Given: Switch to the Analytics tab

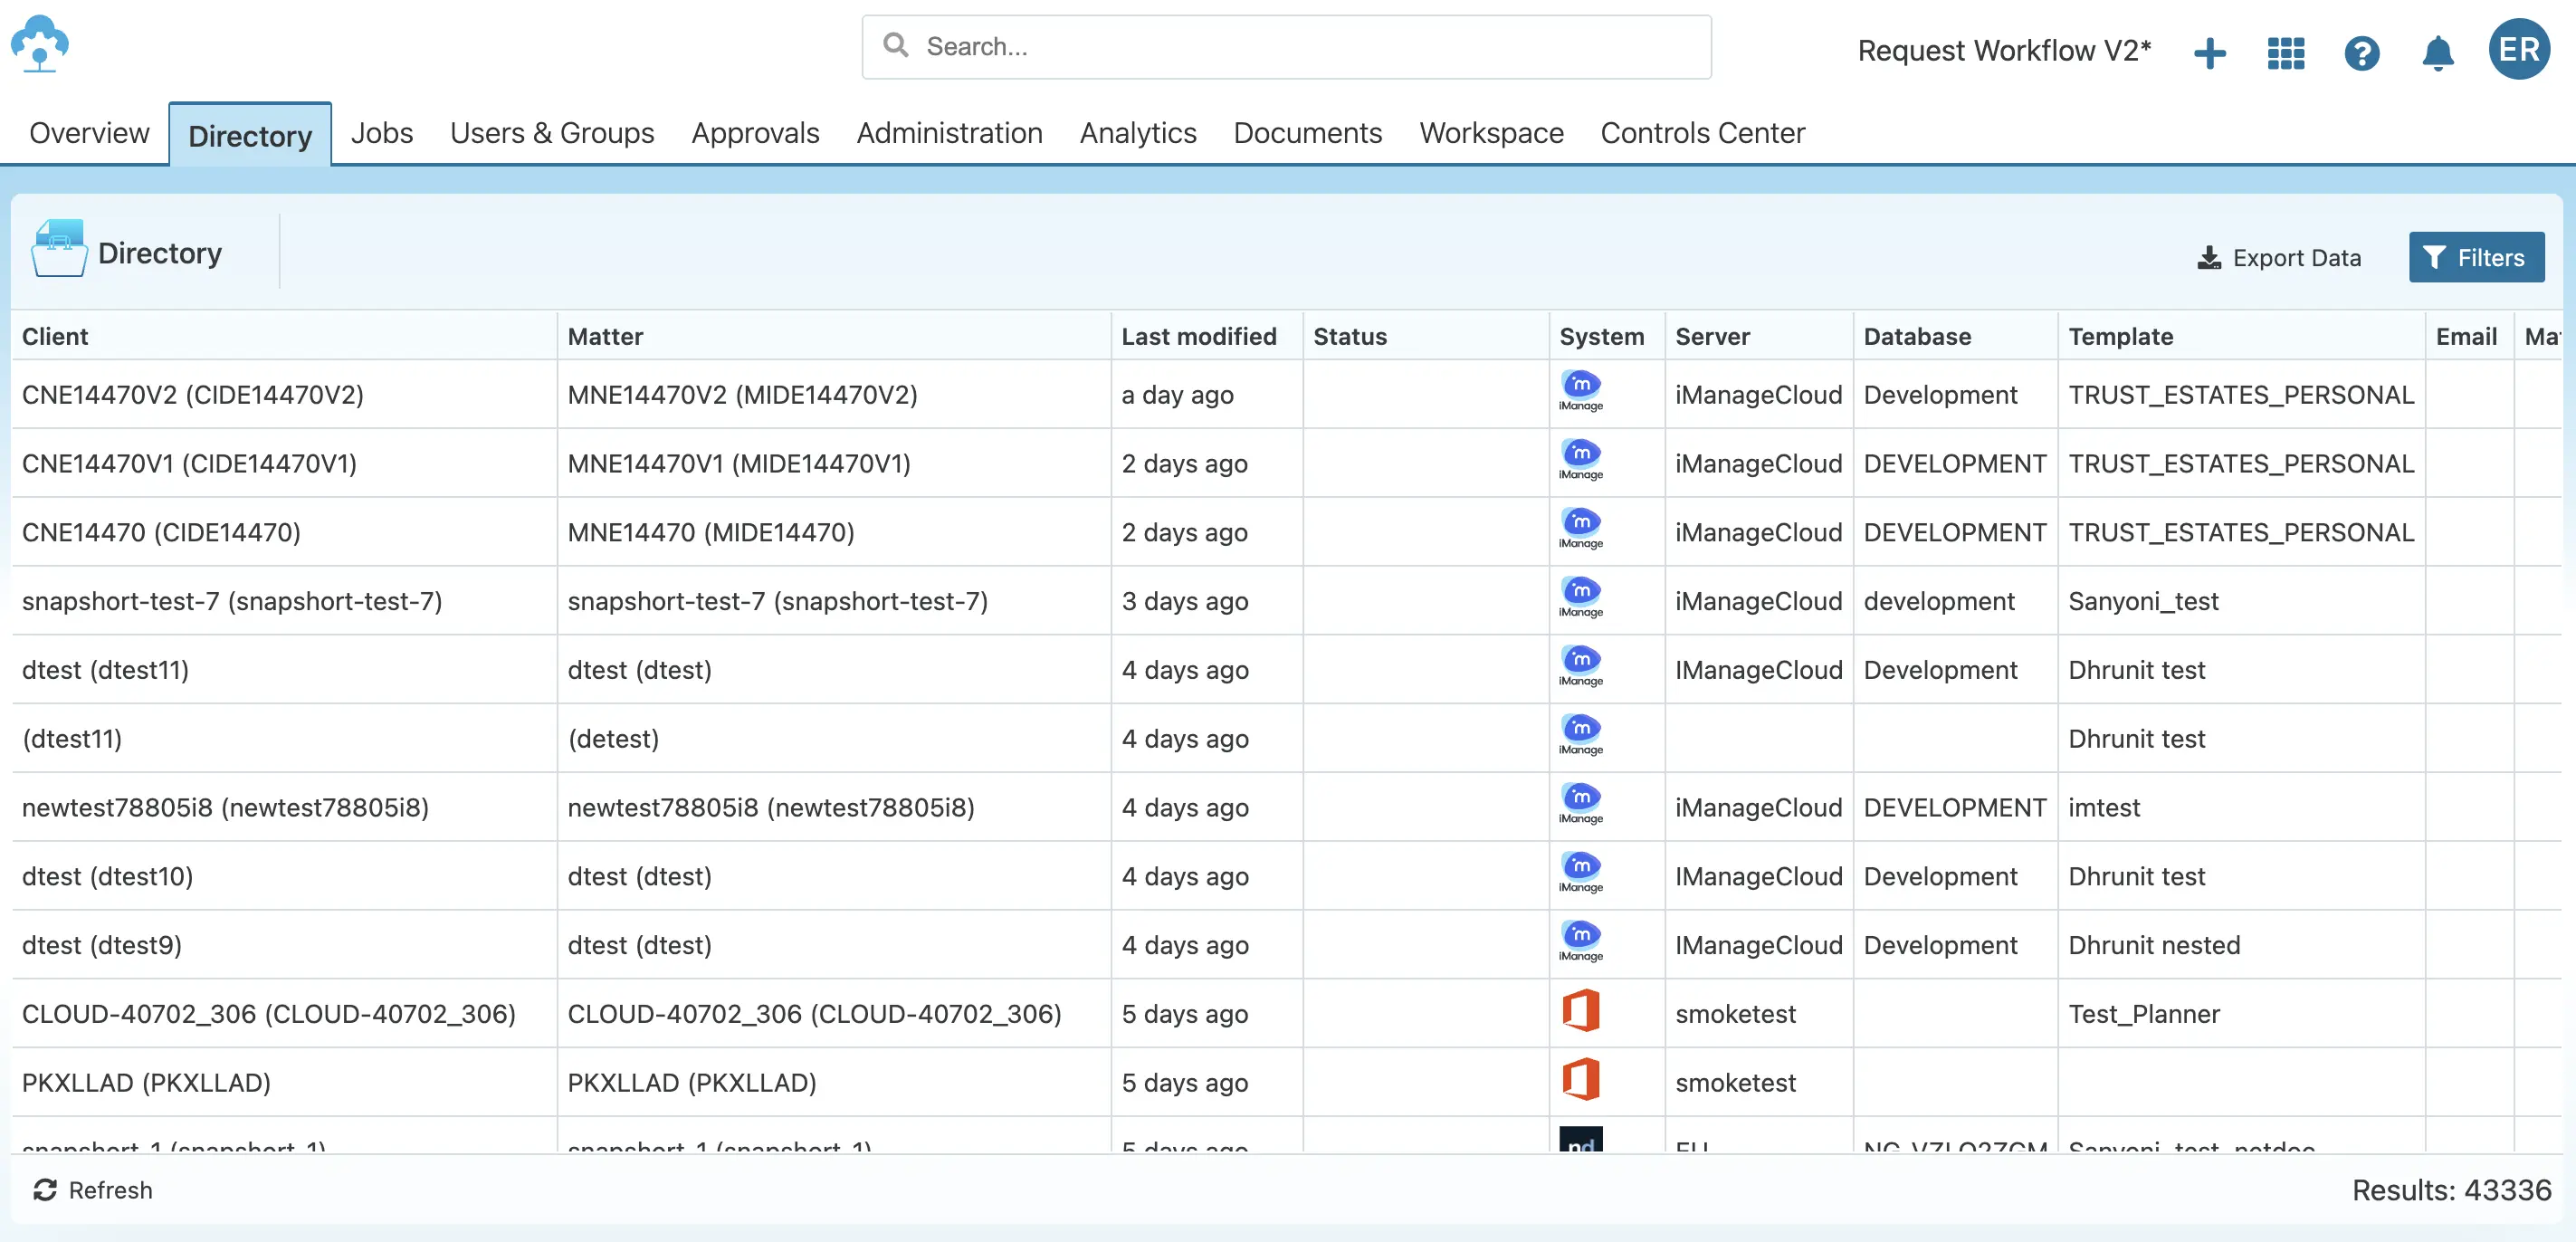Looking at the screenshot, I should coord(1137,132).
